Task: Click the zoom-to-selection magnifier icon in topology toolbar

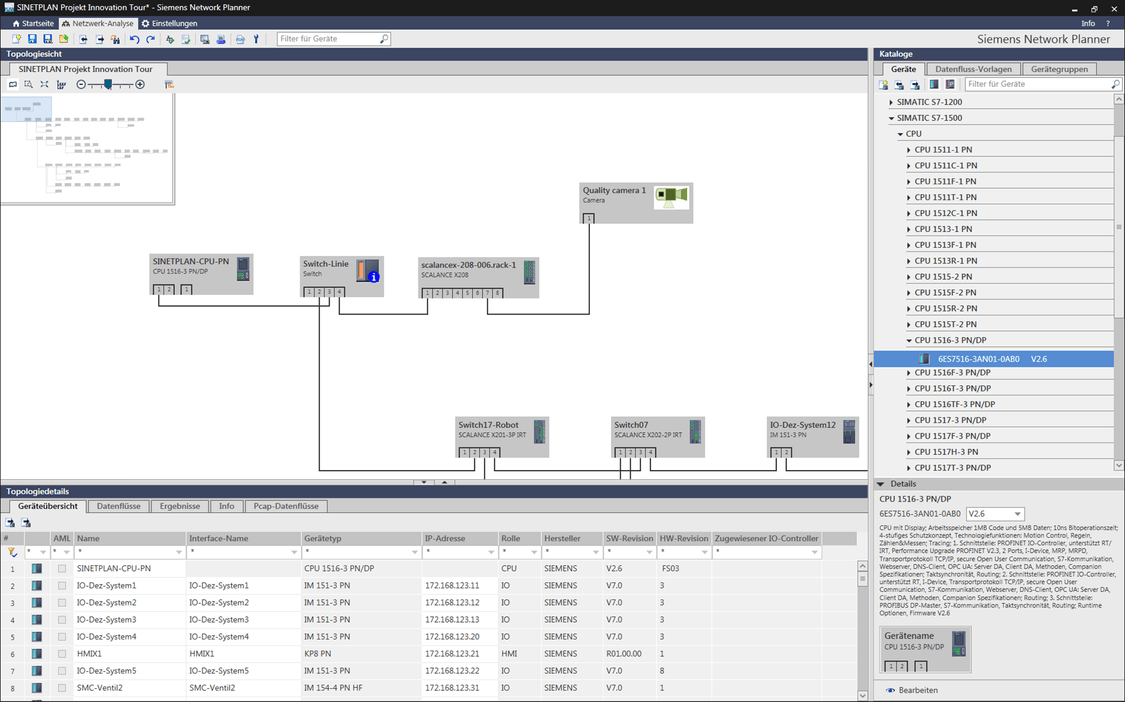Action: [x=29, y=85]
